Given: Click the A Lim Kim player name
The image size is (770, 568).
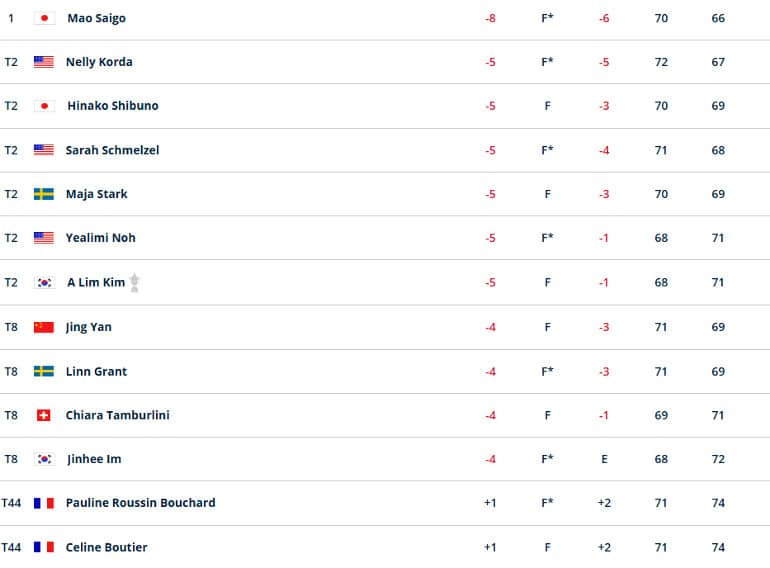Looking at the screenshot, I should pos(96,282).
